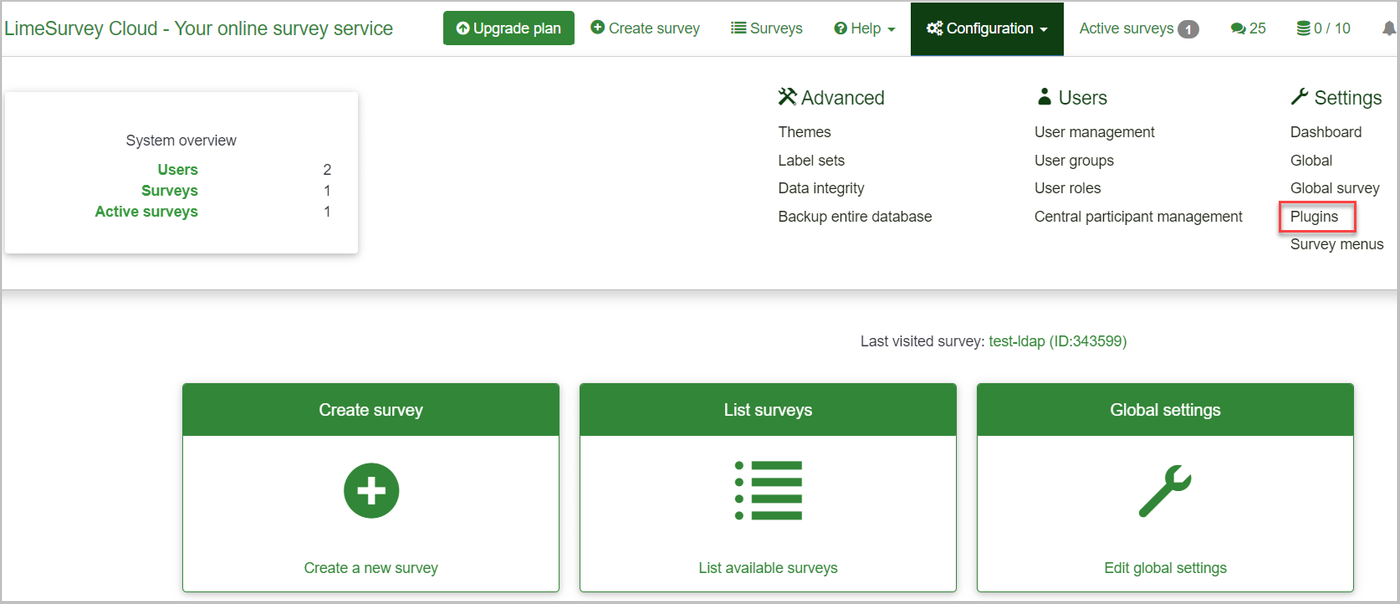Open the storage indicator 0 / 10
The image size is (1400, 604).
pos(1323,28)
